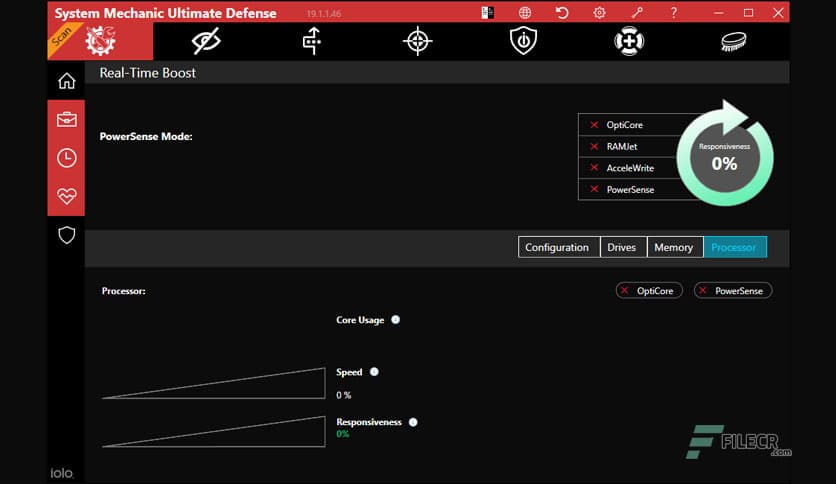This screenshot has width=836, height=484.
Task: Open the clock sidebar icon
Action: (67, 158)
